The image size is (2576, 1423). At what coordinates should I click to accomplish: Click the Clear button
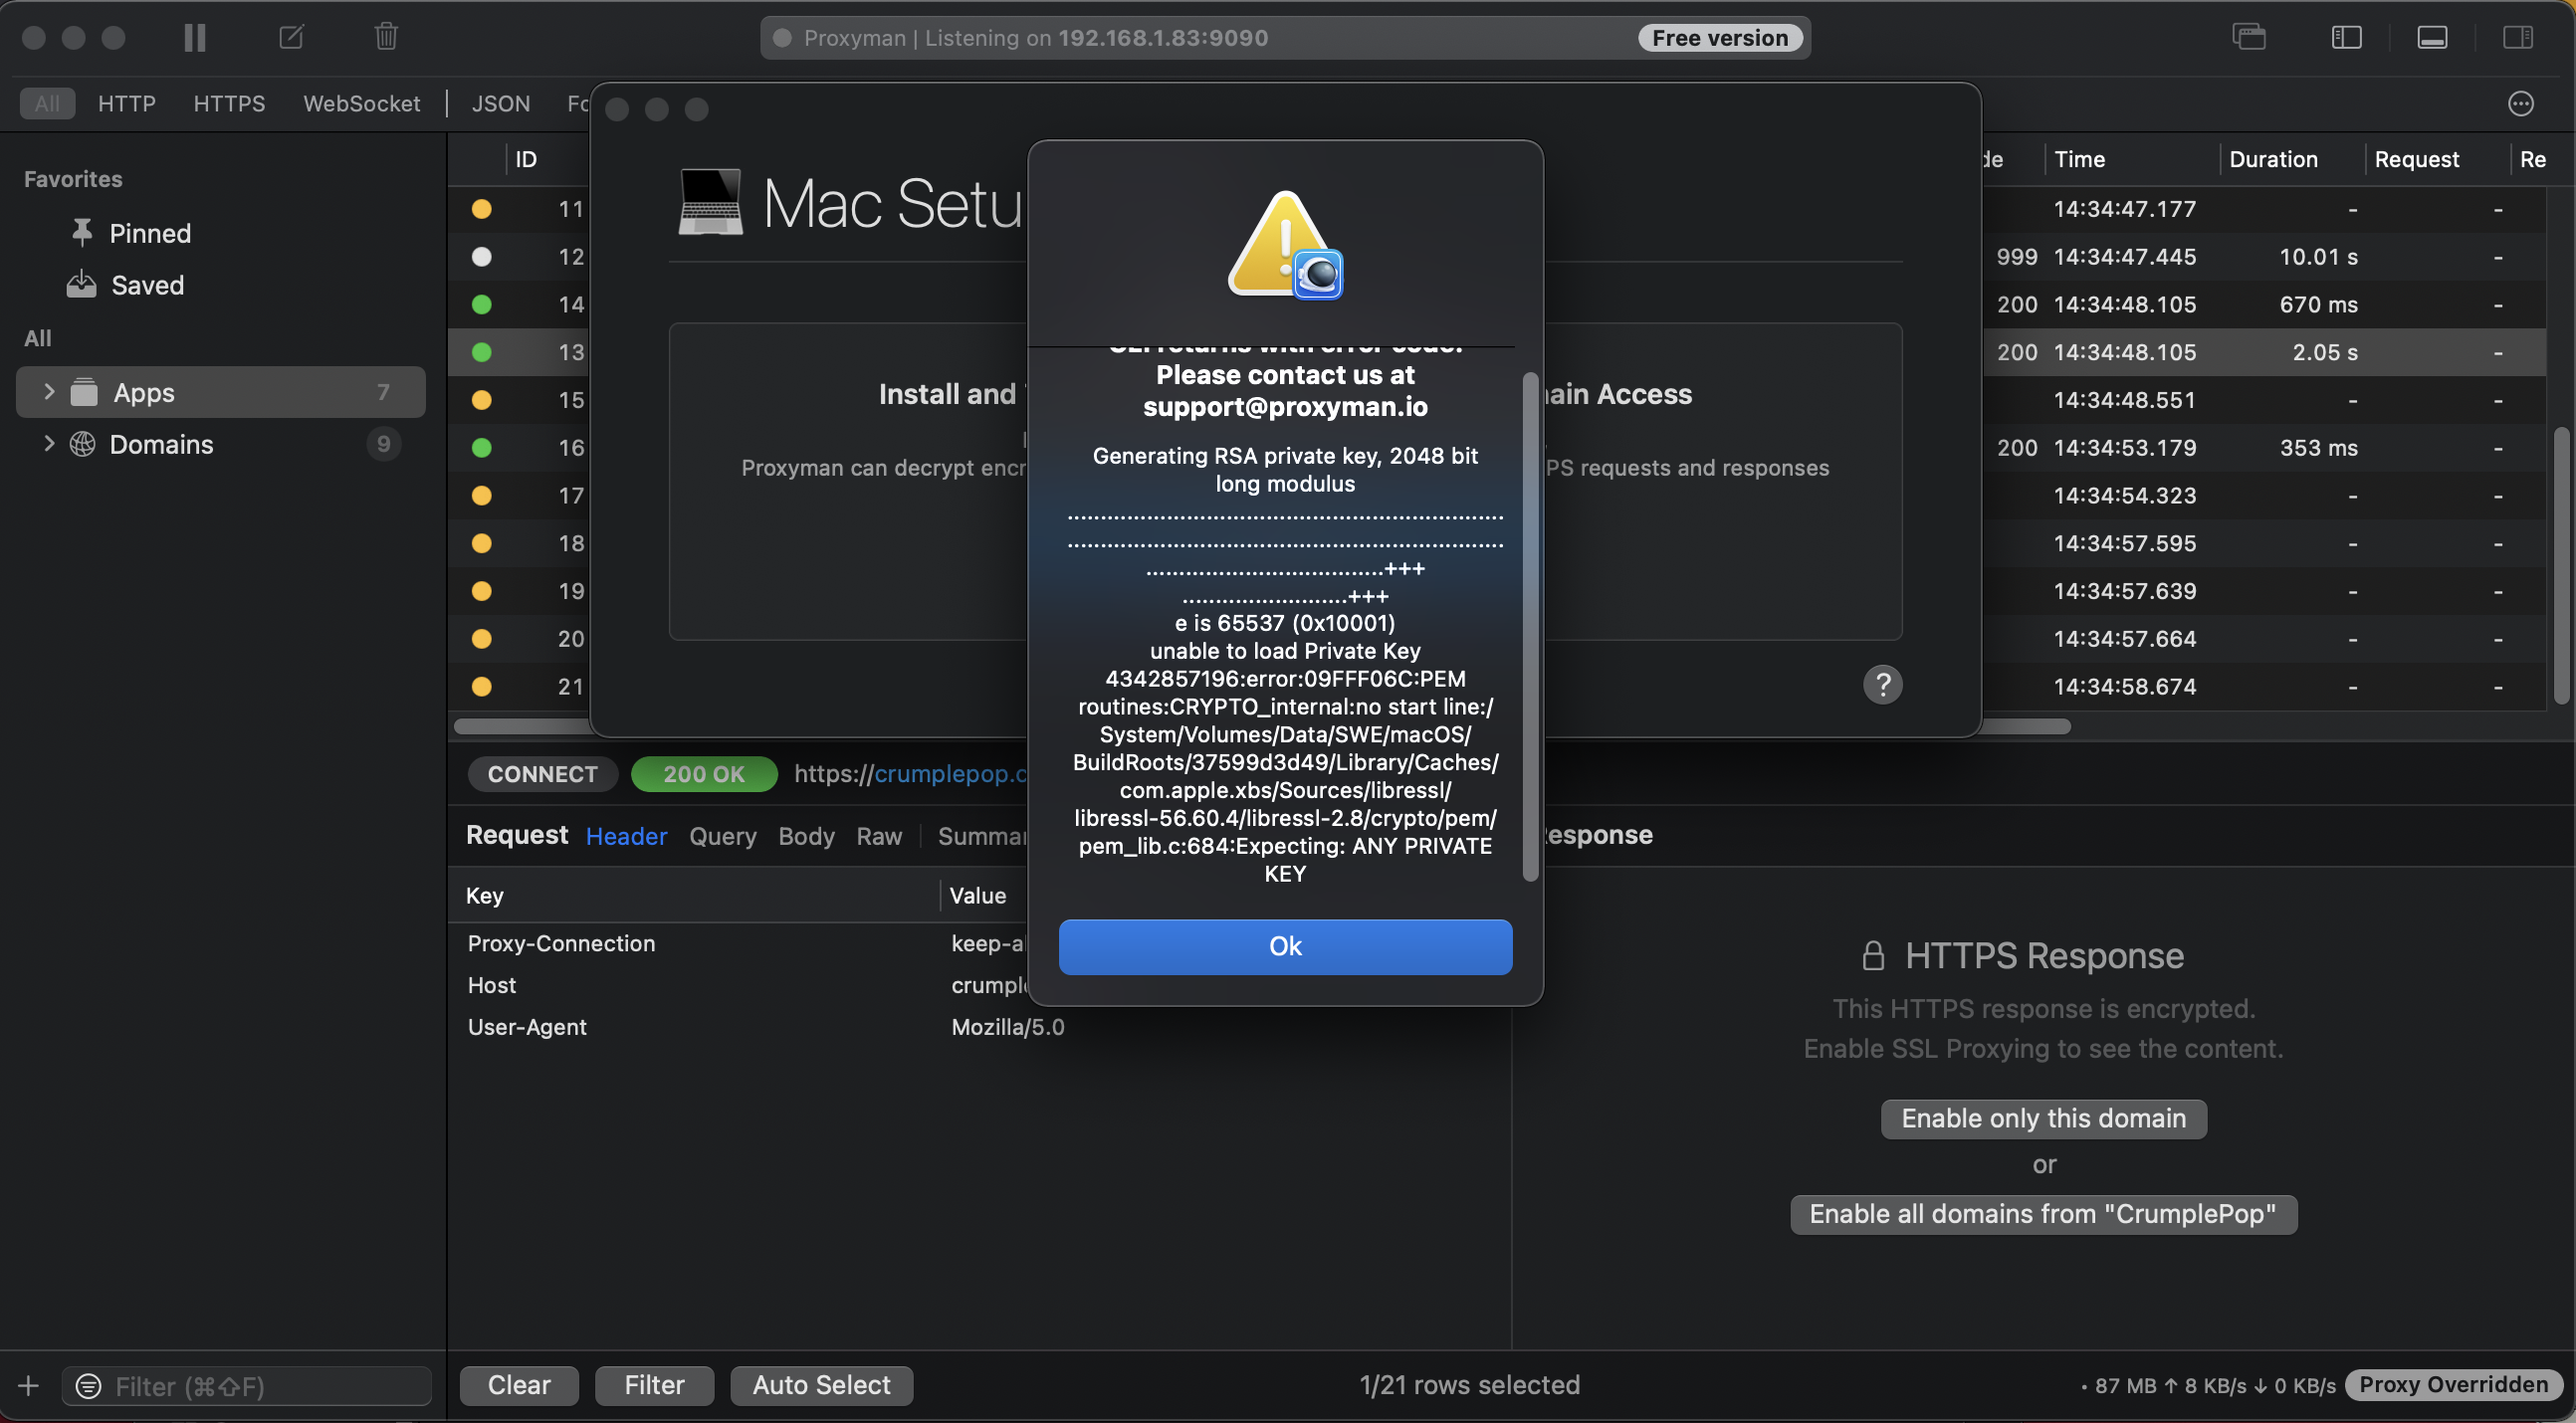click(519, 1385)
